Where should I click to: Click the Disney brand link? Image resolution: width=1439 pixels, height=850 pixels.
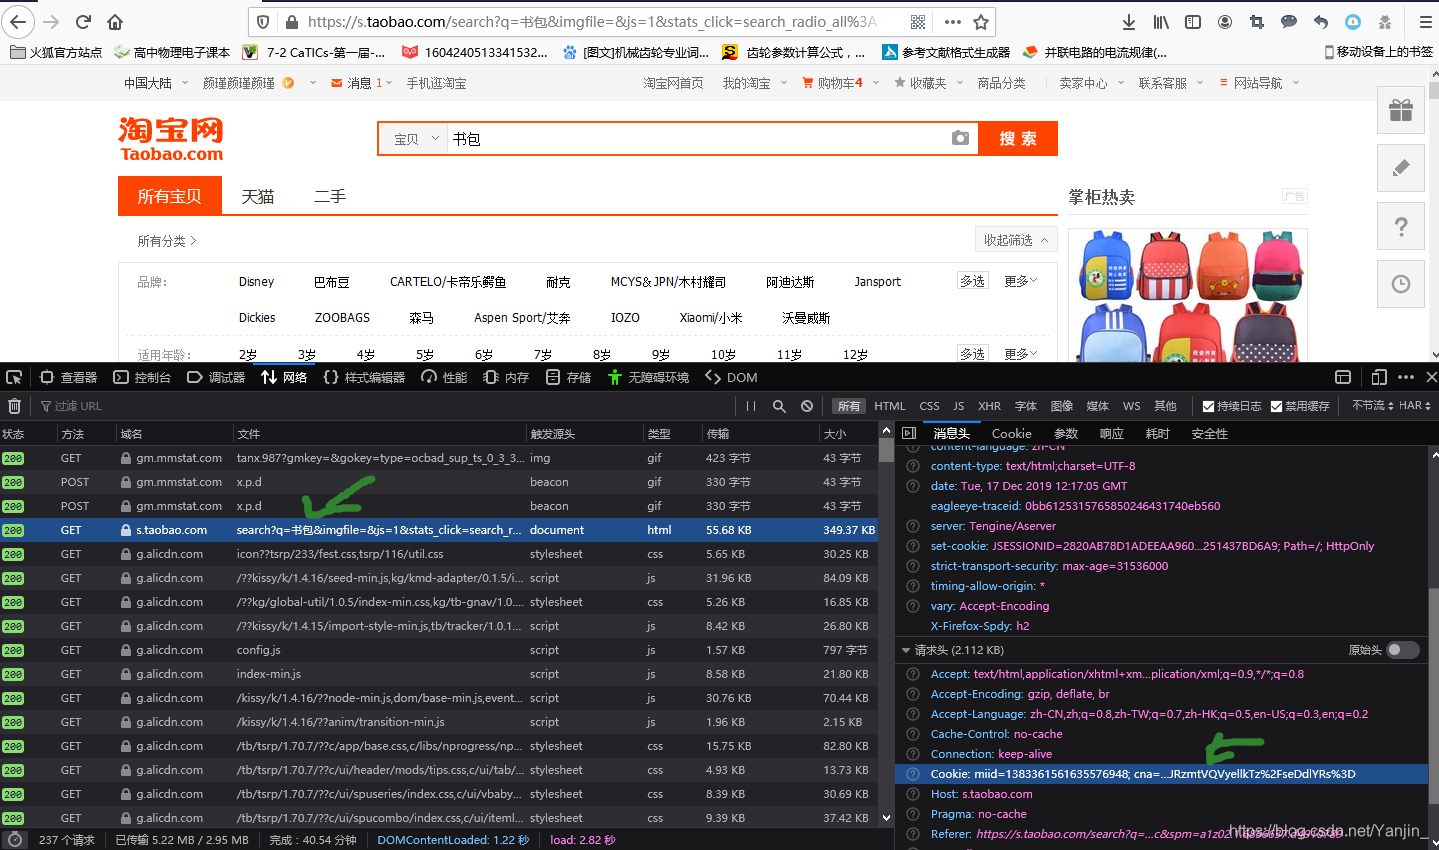click(256, 281)
